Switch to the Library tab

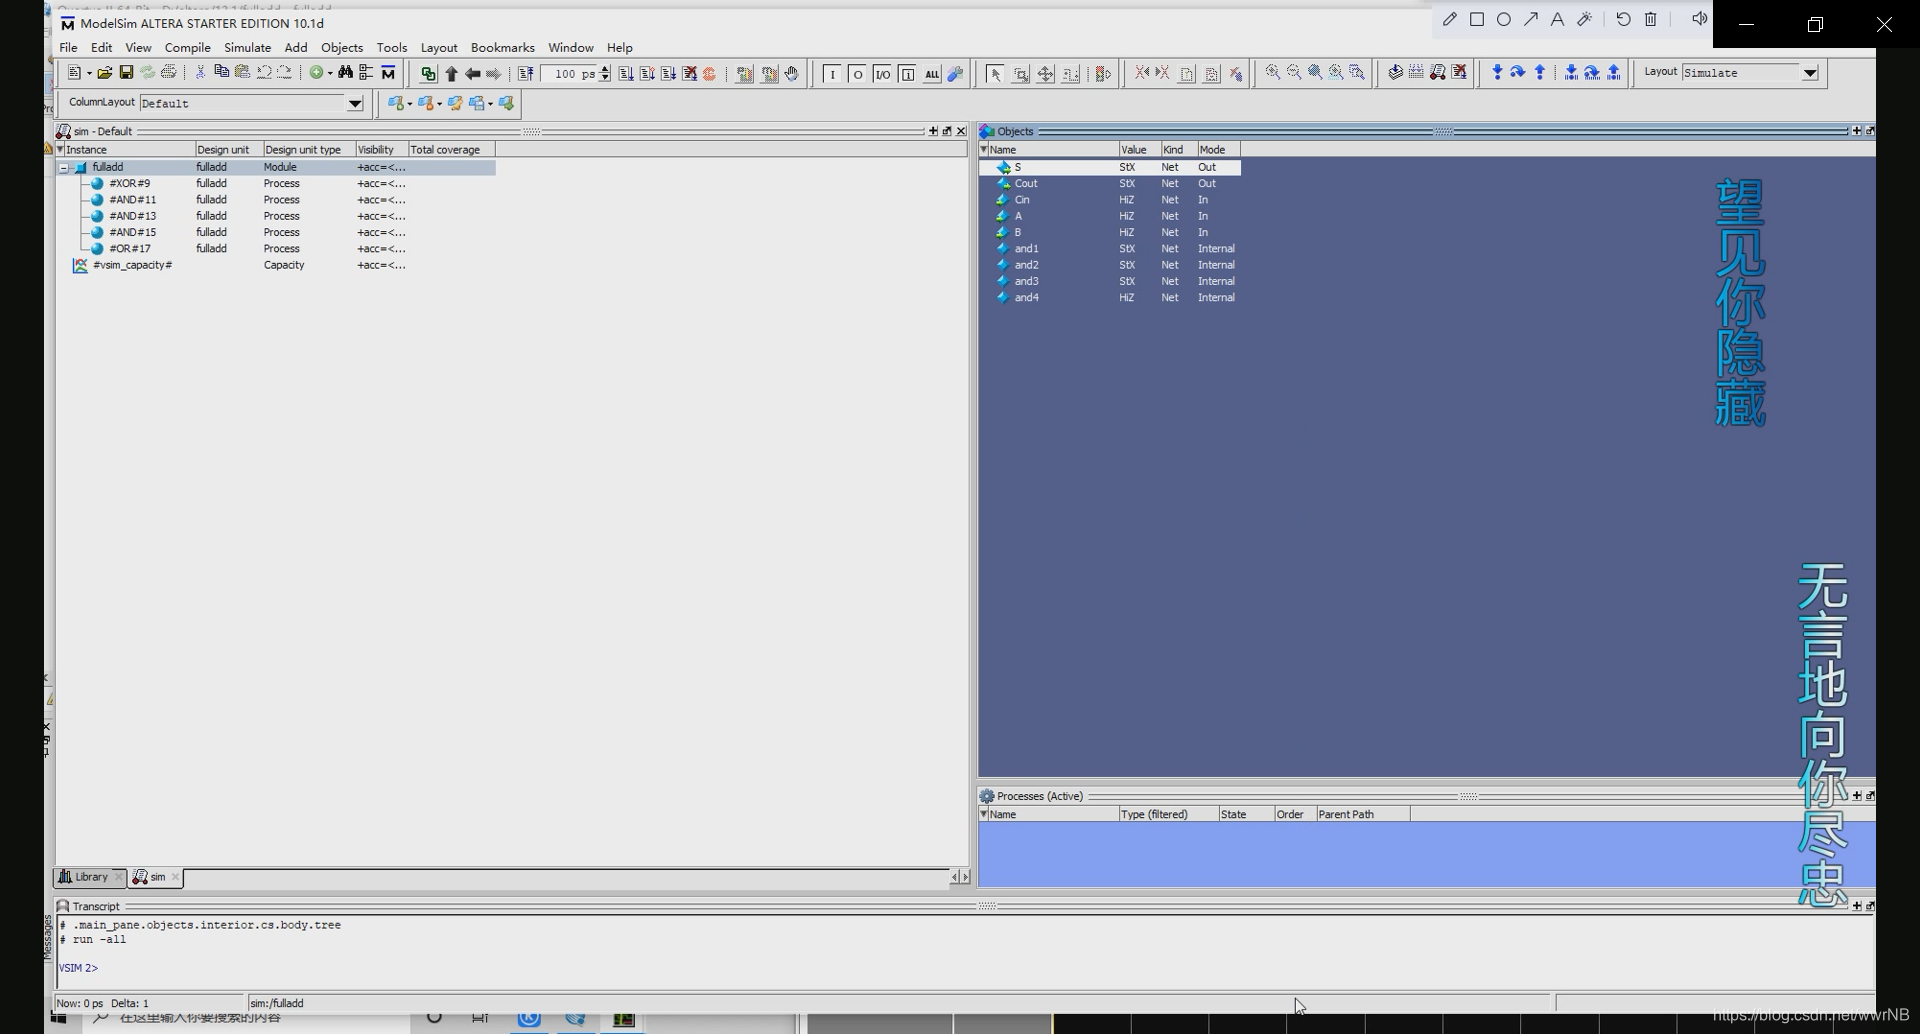pyautogui.click(x=90, y=877)
